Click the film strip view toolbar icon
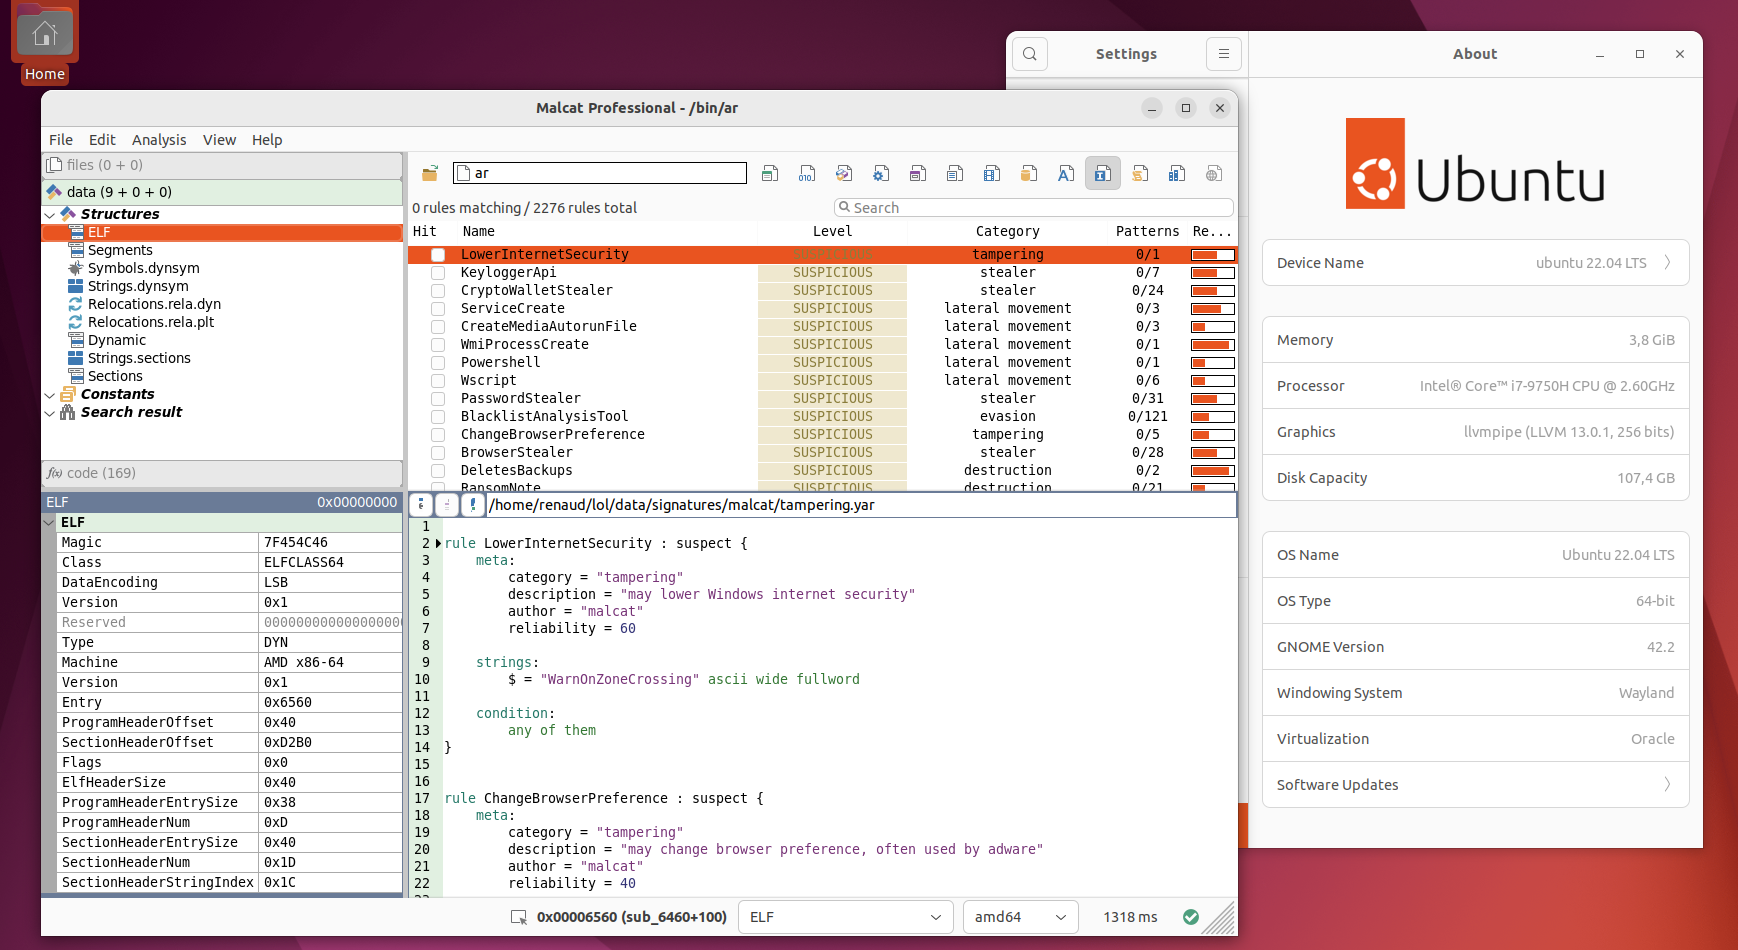 pos(992,174)
